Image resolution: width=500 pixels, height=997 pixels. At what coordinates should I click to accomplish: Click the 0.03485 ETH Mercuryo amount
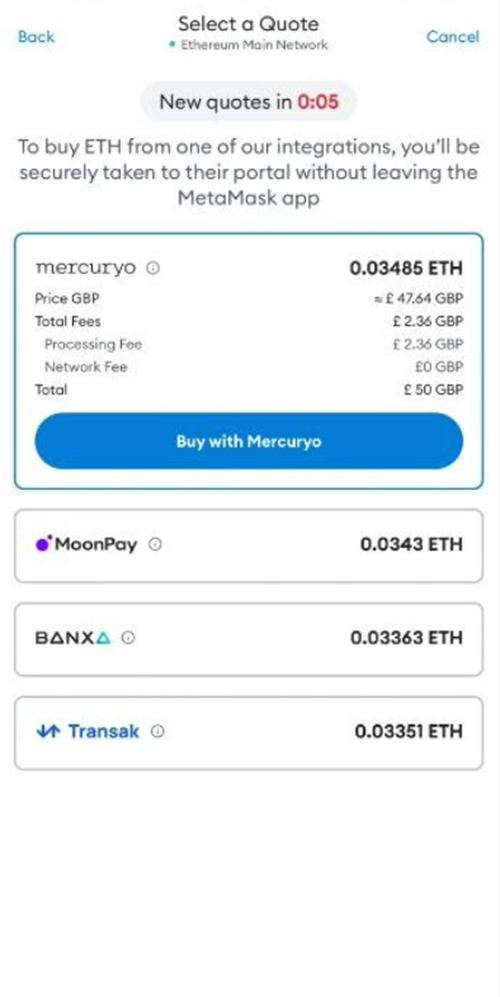(x=406, y=268)
